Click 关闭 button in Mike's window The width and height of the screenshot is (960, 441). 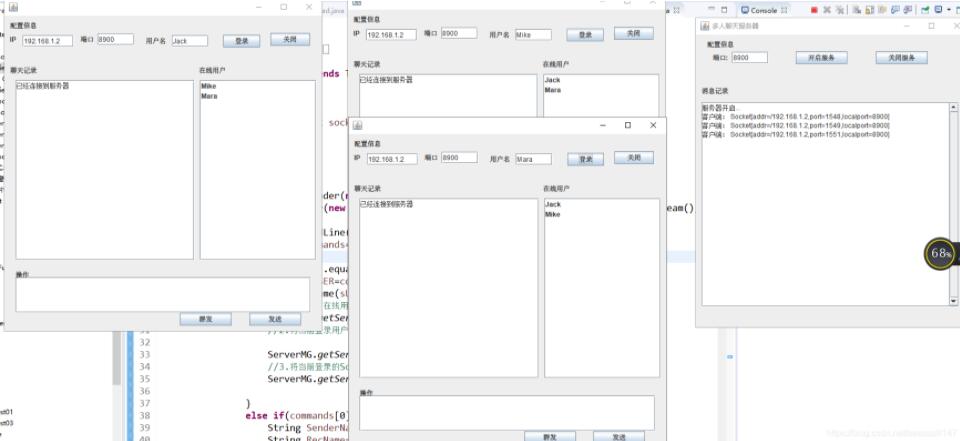click(x=634, y=33)
